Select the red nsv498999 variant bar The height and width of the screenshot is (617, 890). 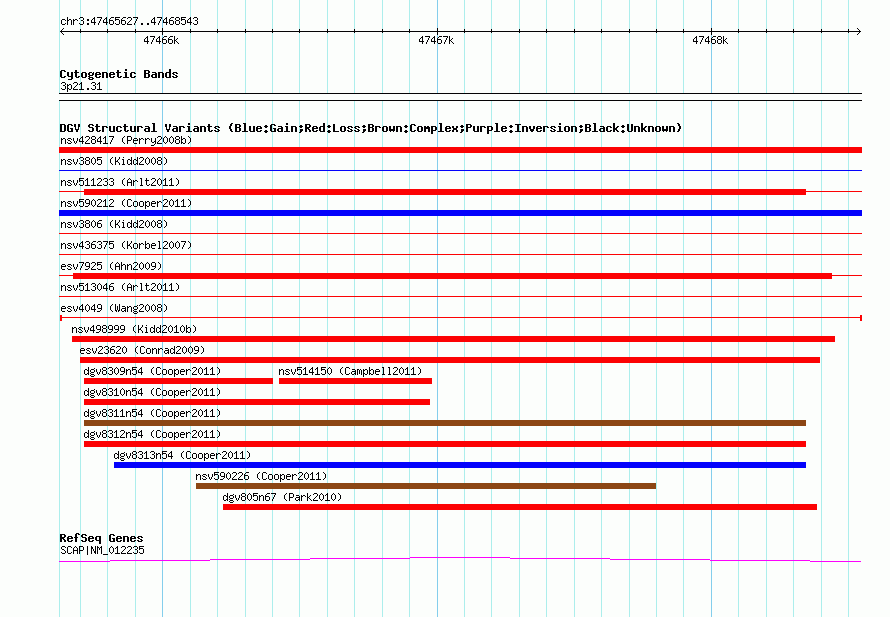pos(454,339)
